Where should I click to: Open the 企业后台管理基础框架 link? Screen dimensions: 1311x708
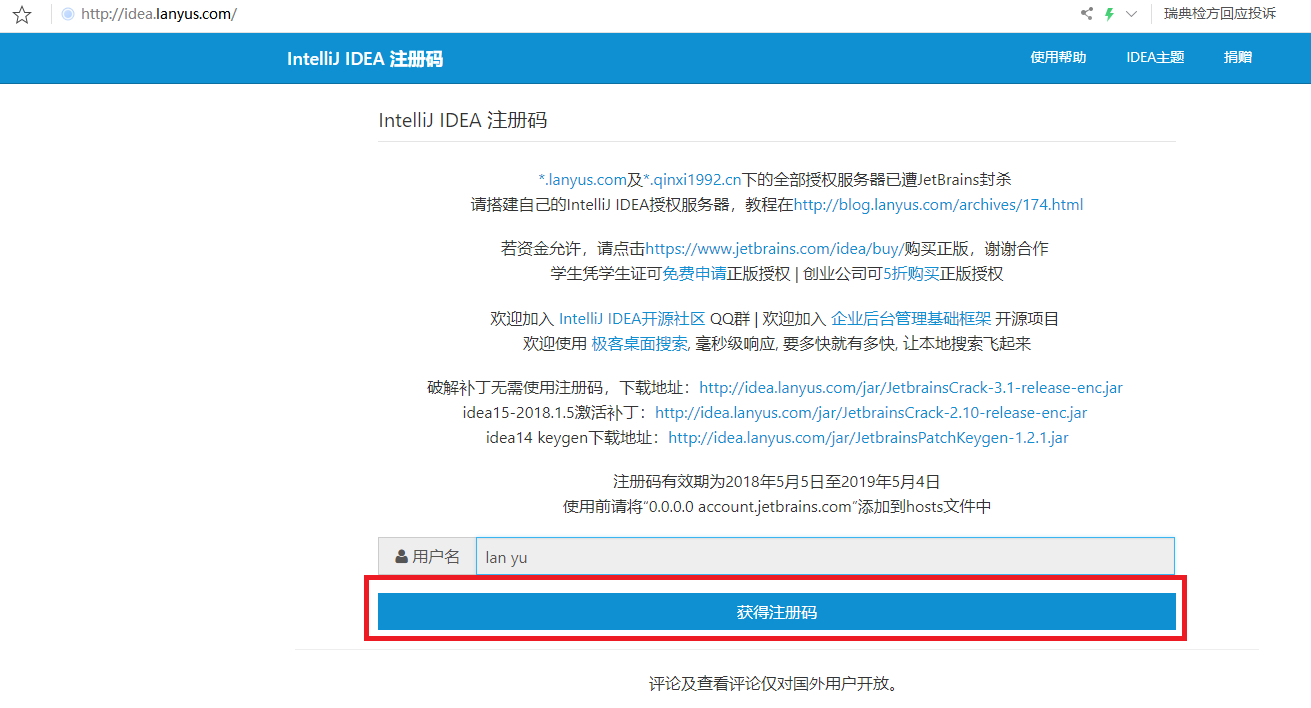pos(911,320)
